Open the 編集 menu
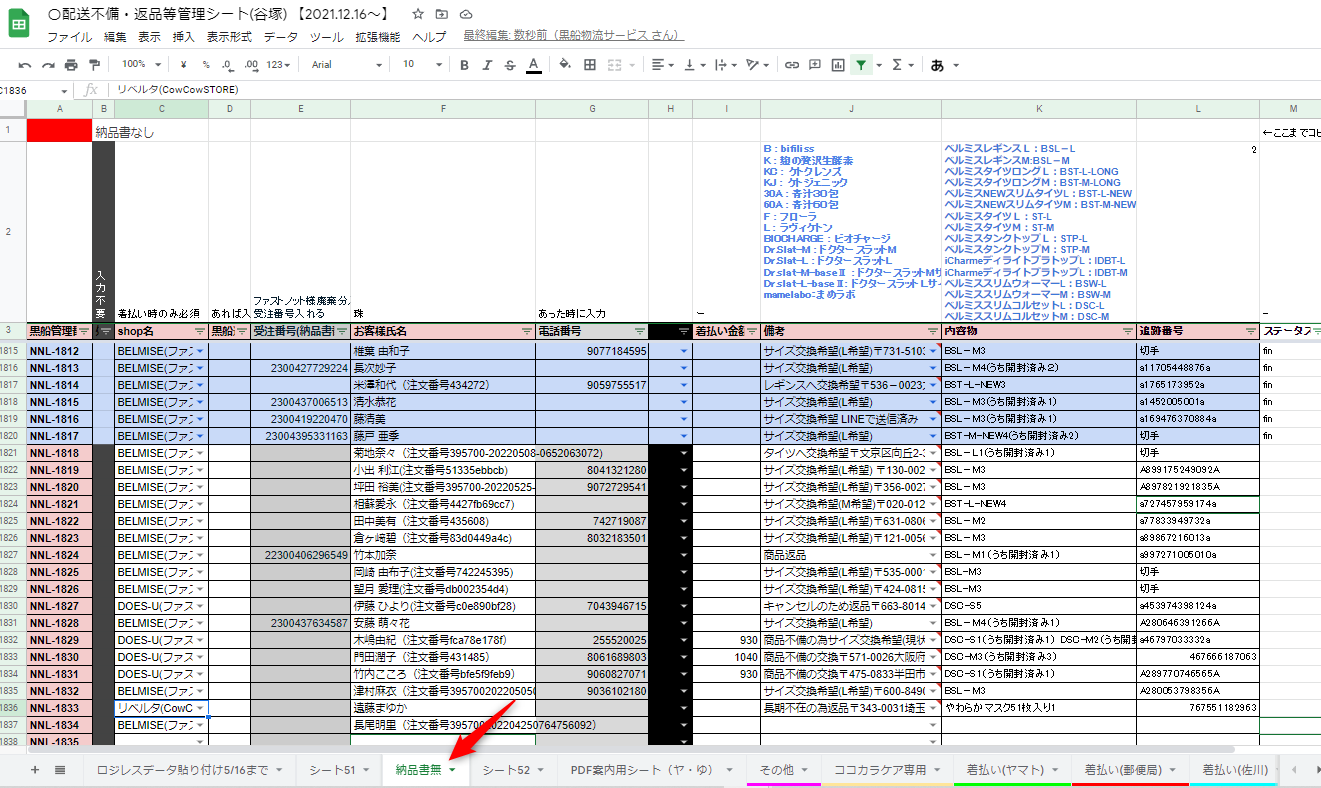 point(115,36)
